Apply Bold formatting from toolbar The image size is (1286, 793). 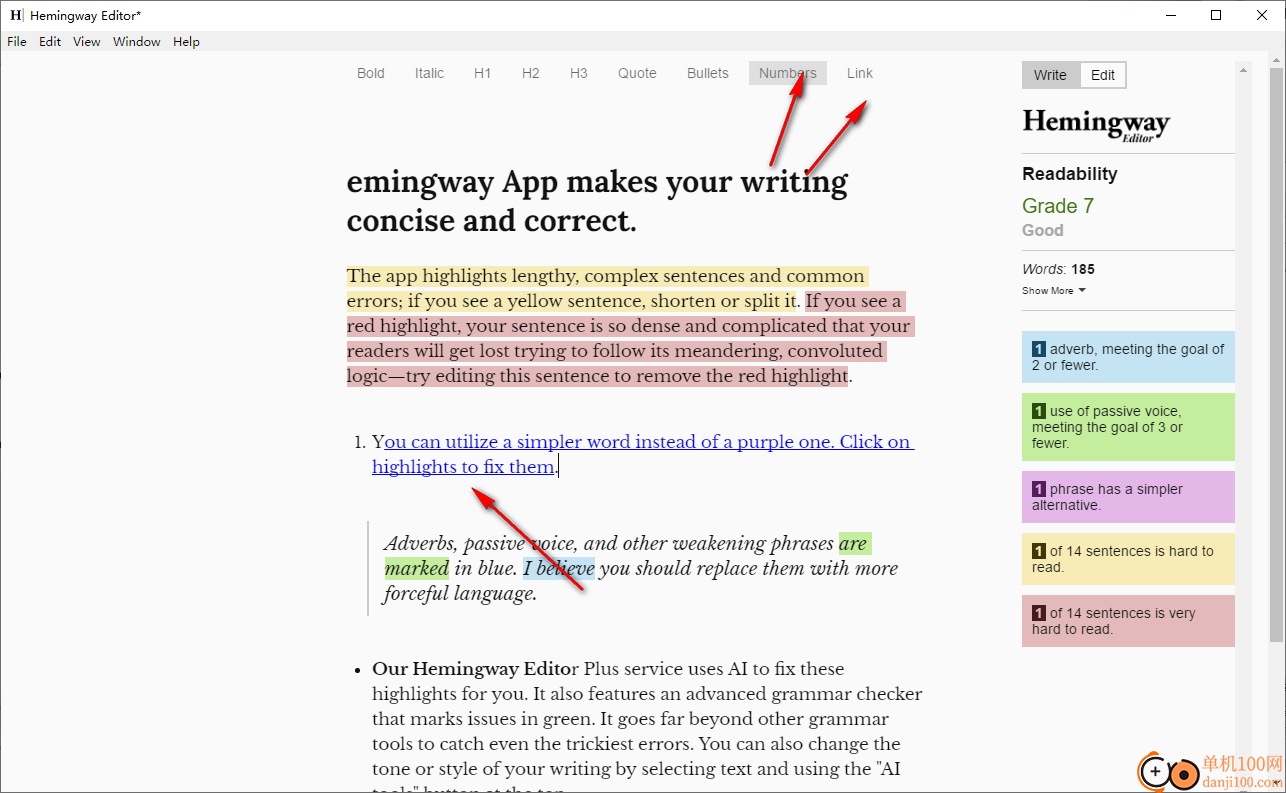coord(371,73)
